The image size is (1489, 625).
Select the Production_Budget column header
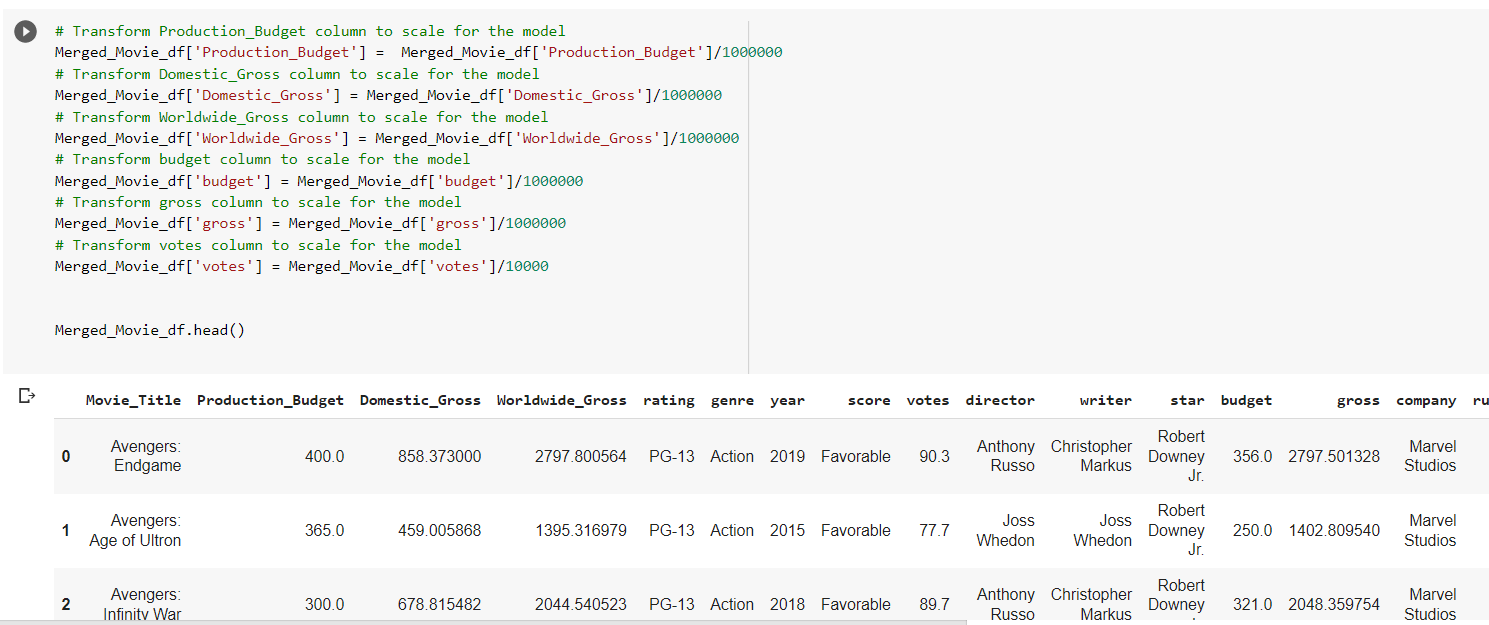point(270,400)
